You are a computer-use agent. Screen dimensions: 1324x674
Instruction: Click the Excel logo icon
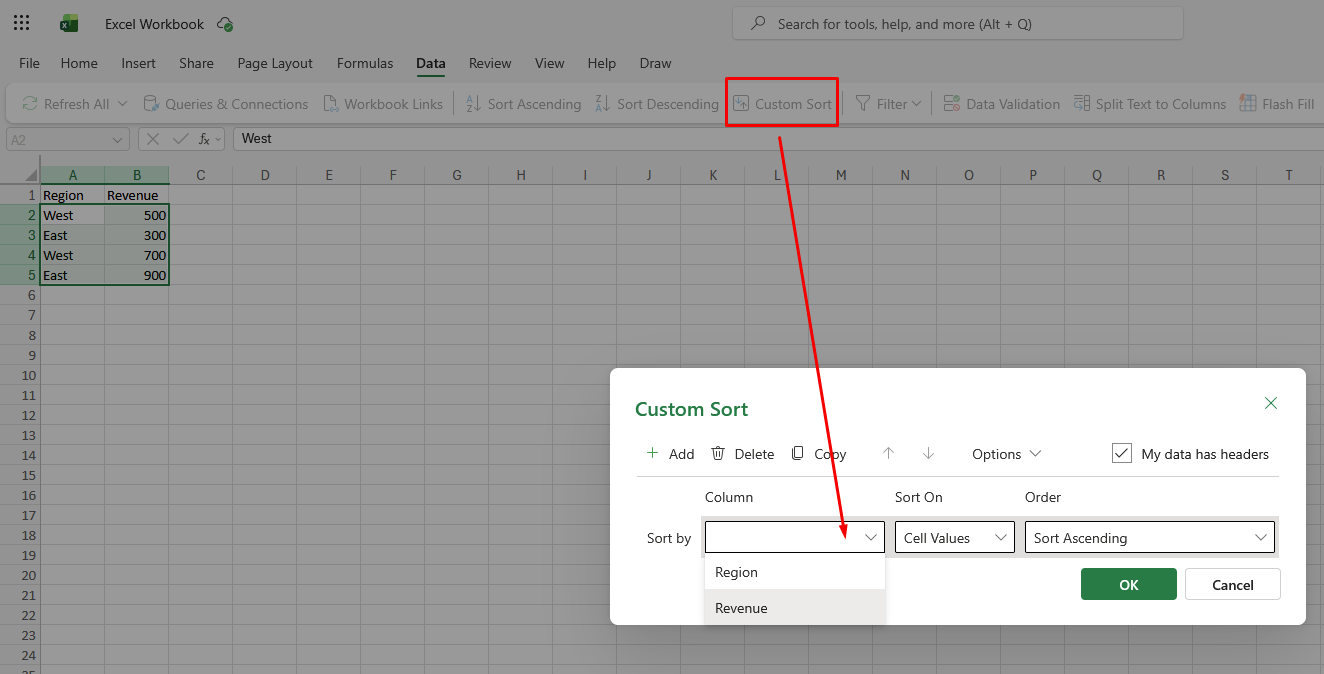tap(69, 23)
